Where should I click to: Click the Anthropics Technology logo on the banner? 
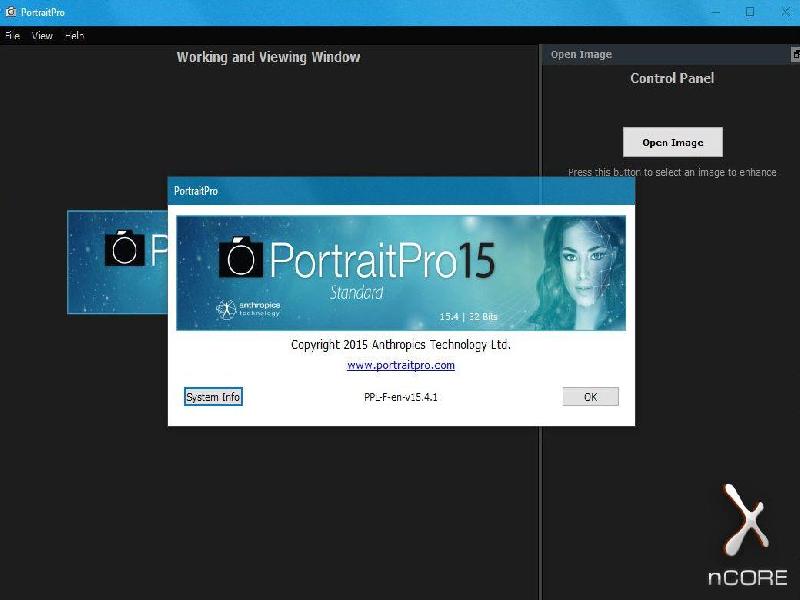[248, 309]
